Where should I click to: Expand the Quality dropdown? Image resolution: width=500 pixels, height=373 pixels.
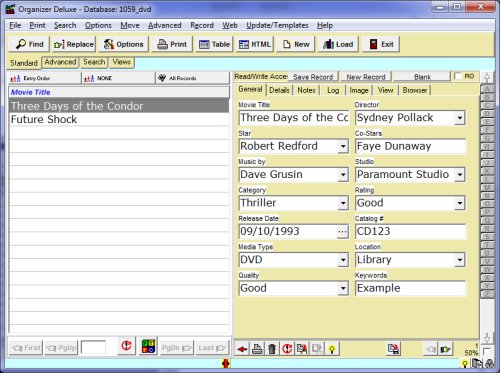point(343,288)
